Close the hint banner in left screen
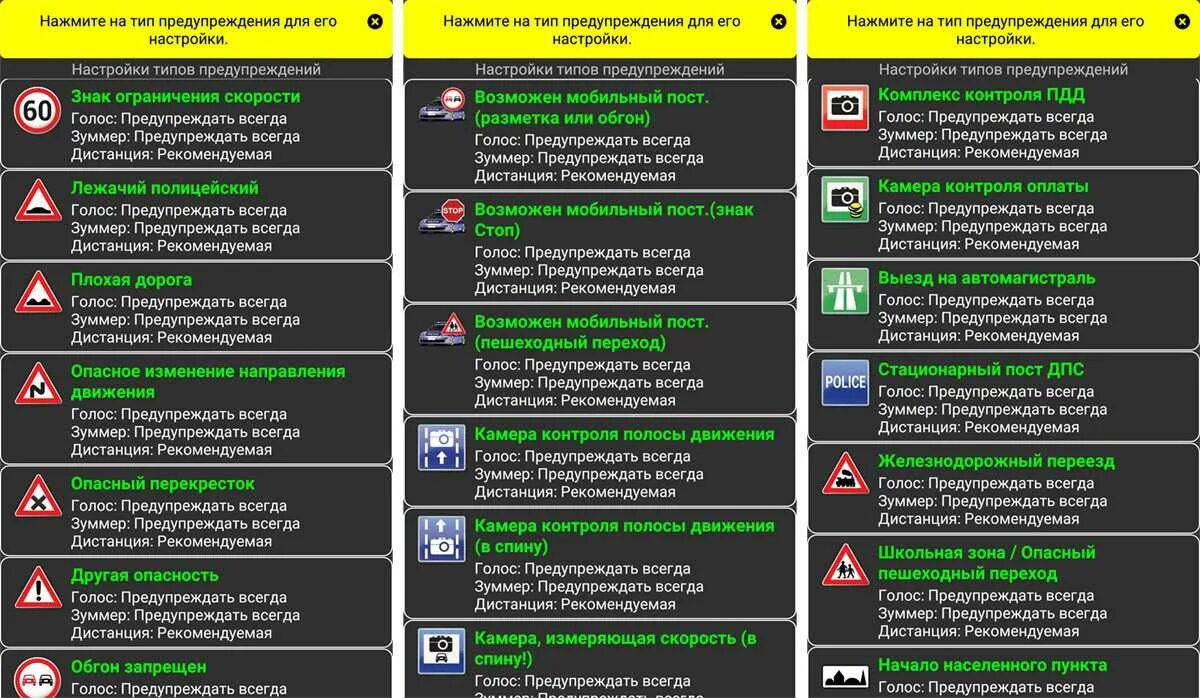 point(375,21)
